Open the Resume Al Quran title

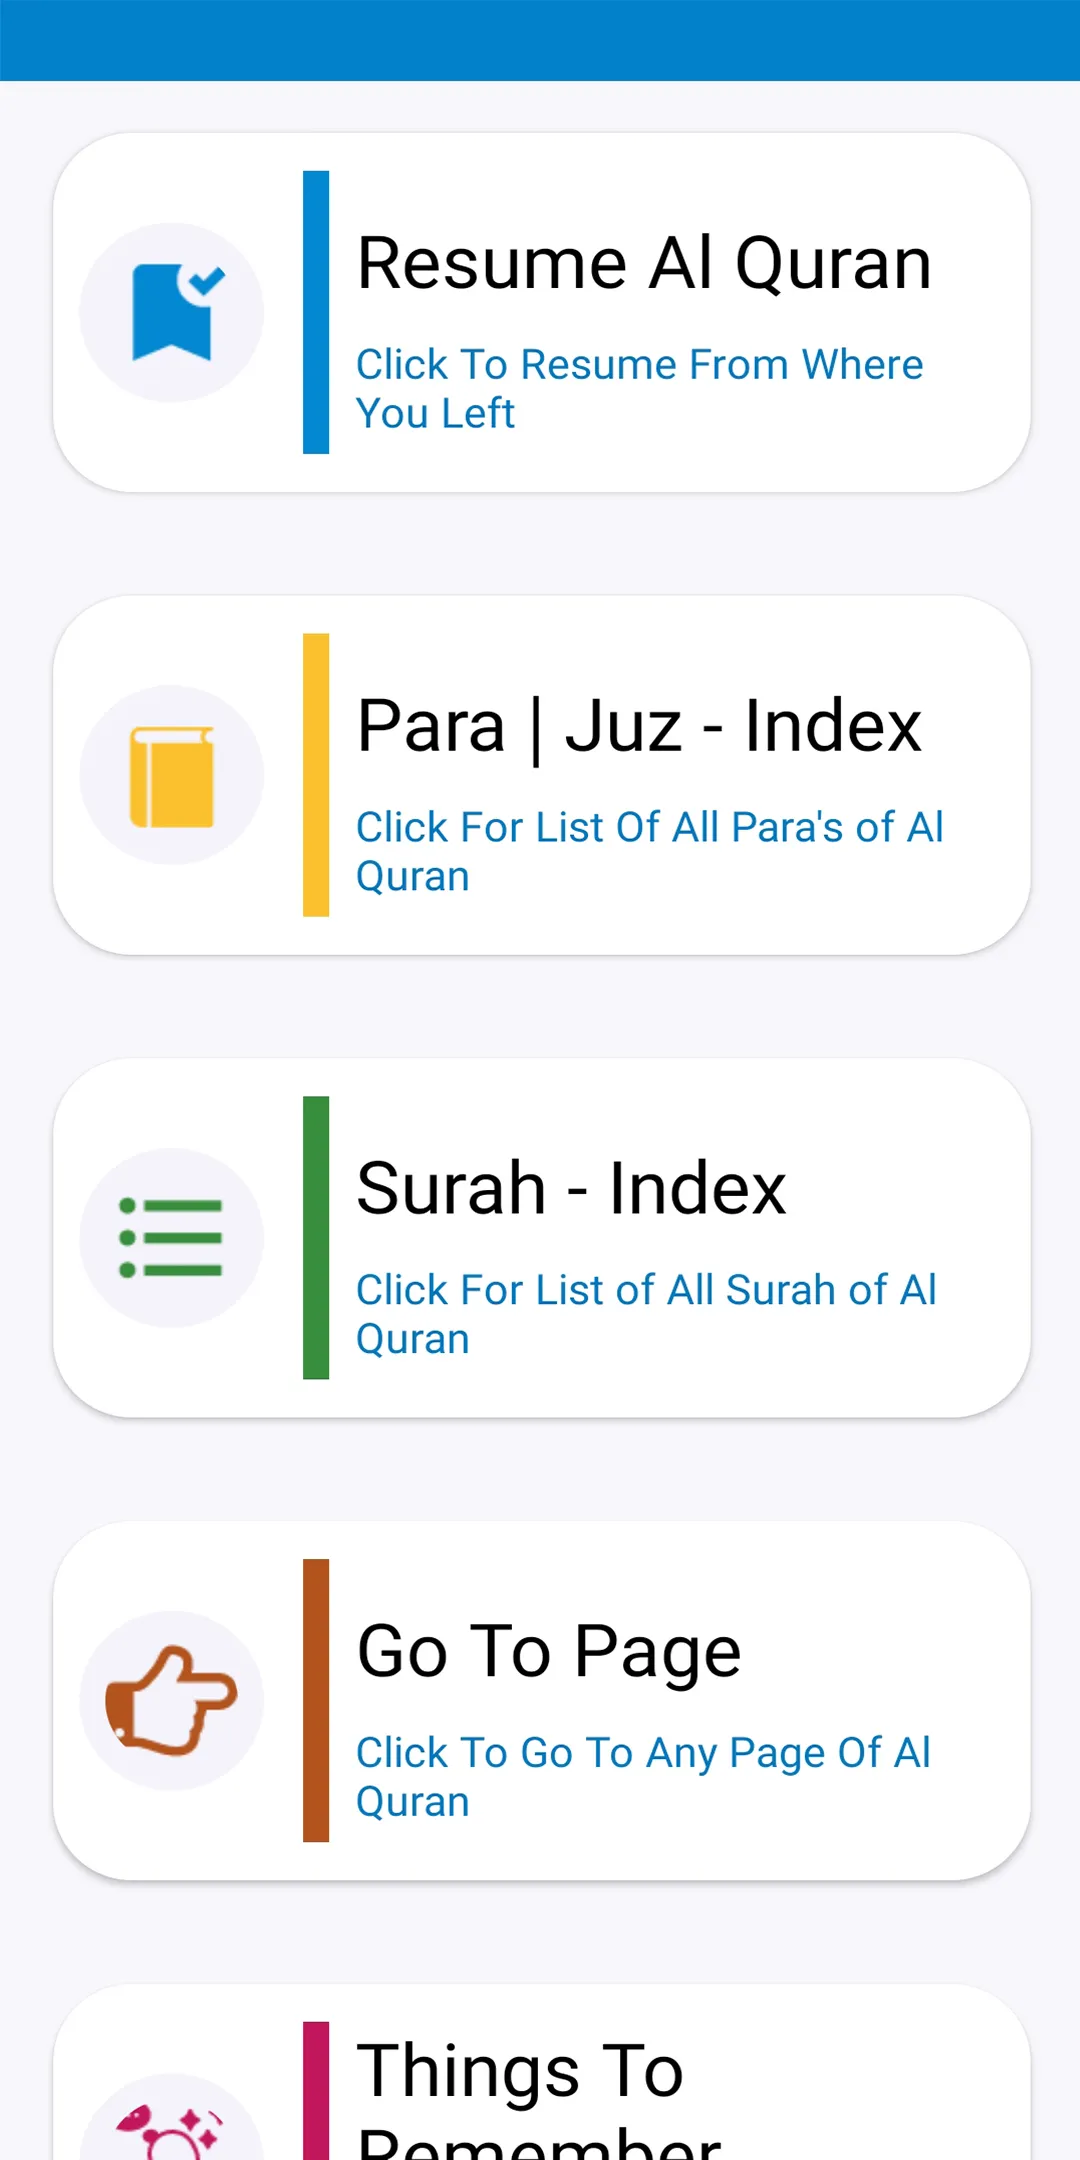pos(644,264)
